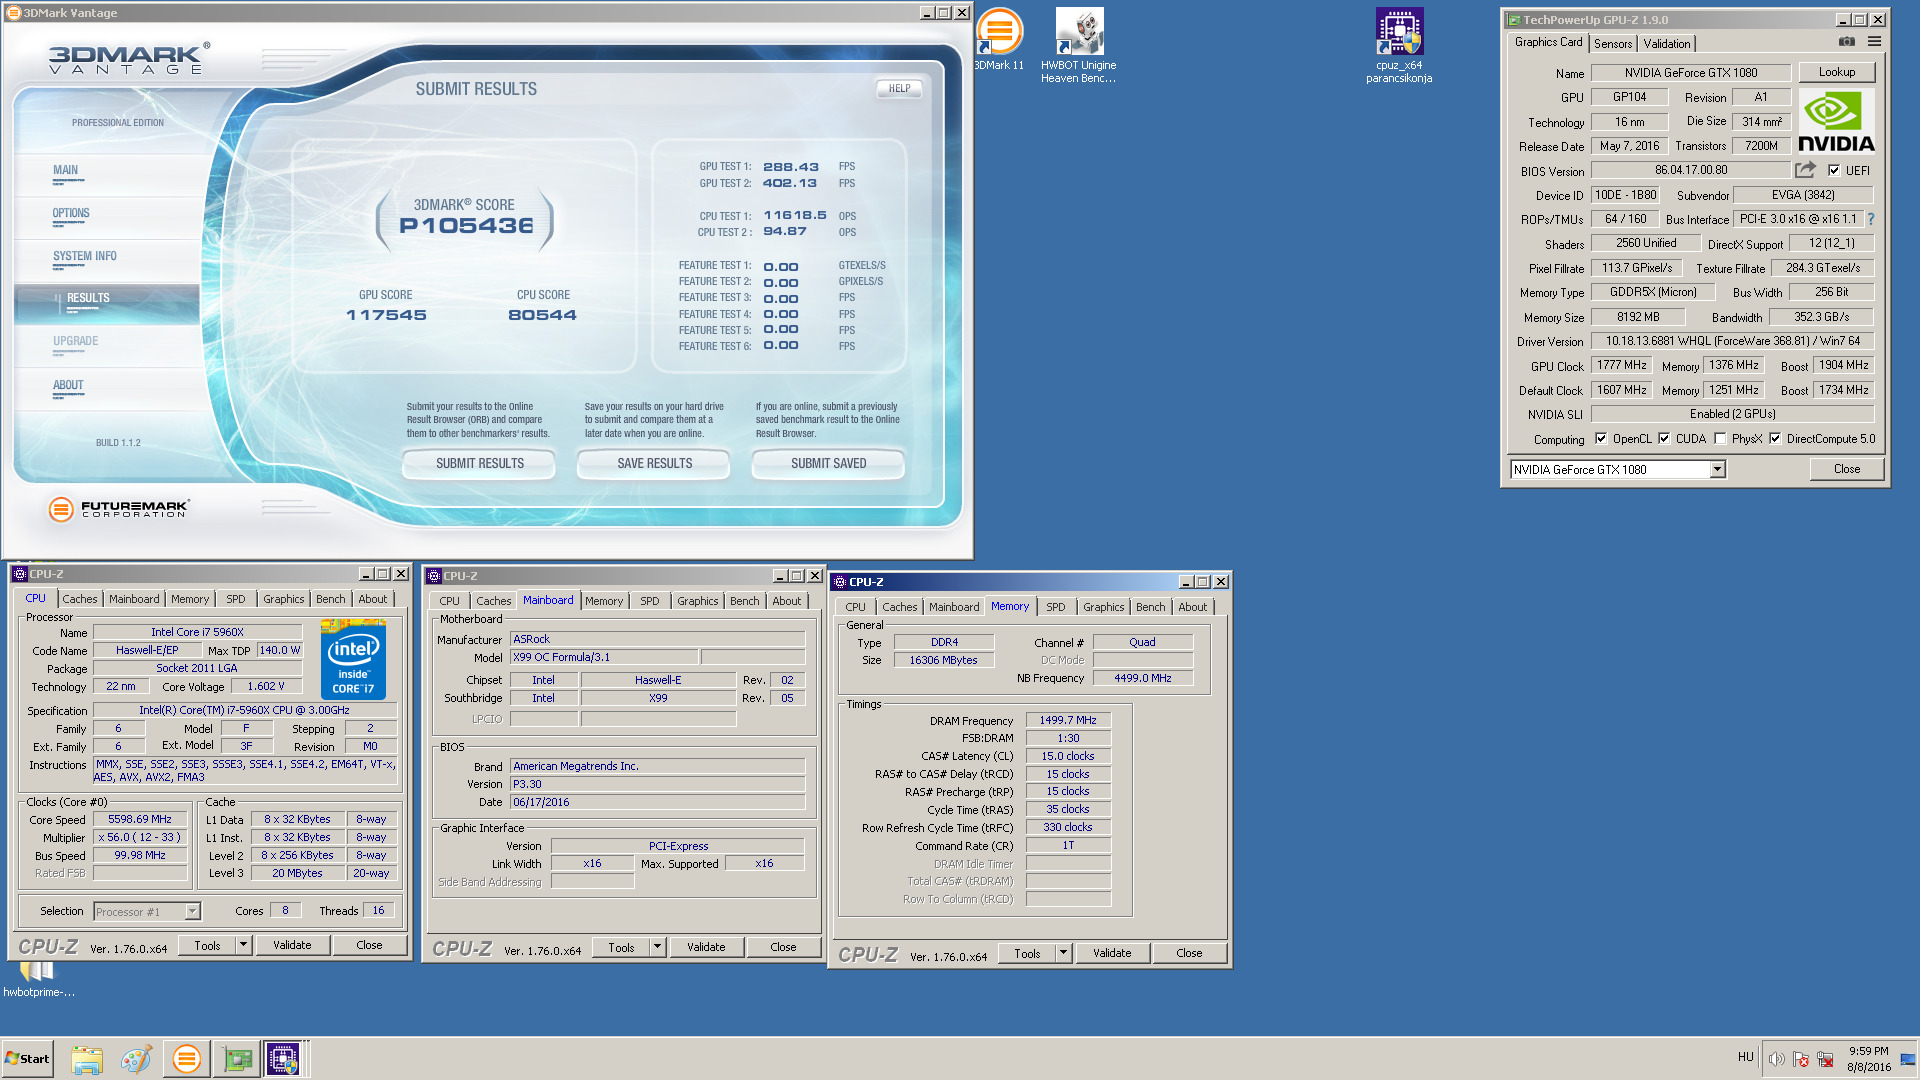Toggle the CUDA checkbox

(x=1664, y=438)
